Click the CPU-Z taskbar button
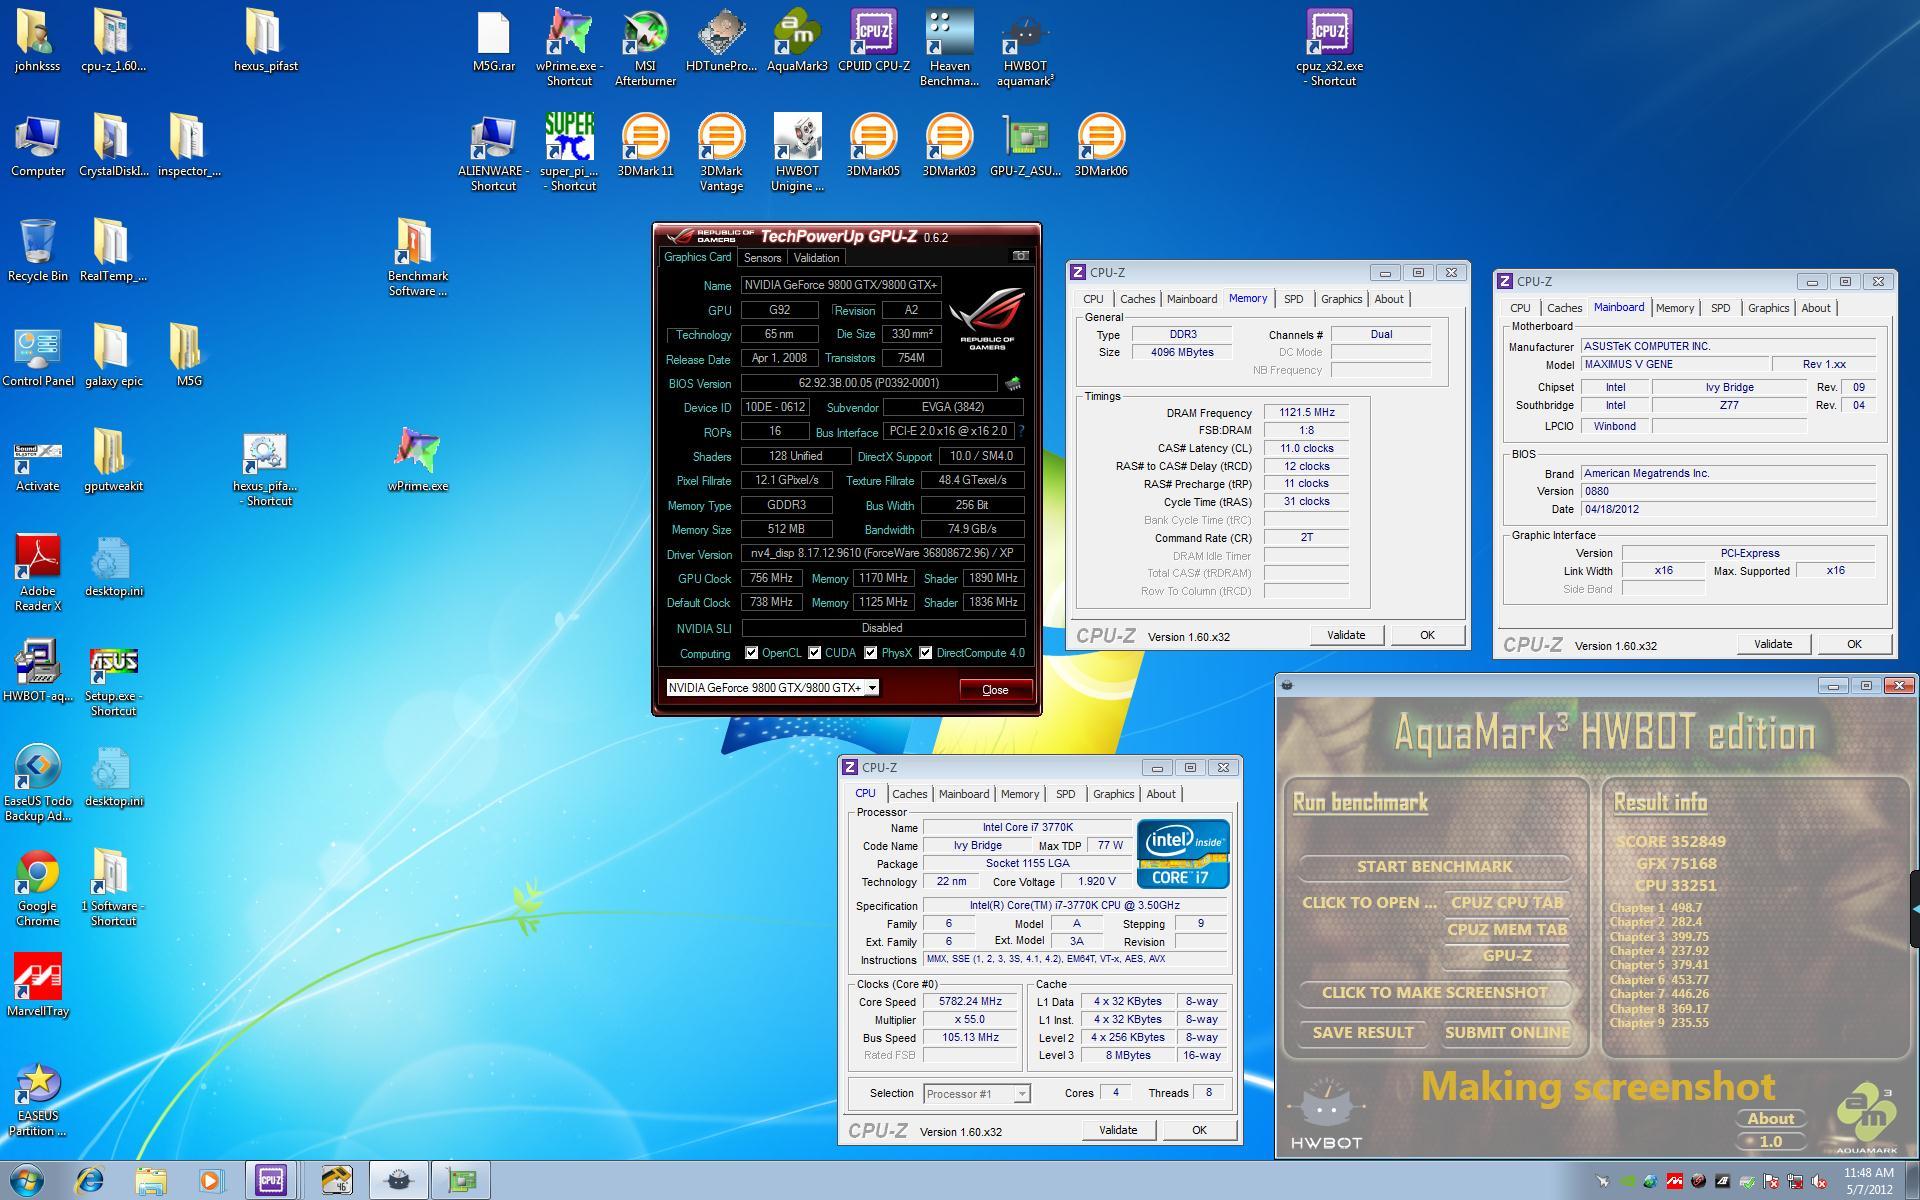 (x=270, y=1181)
